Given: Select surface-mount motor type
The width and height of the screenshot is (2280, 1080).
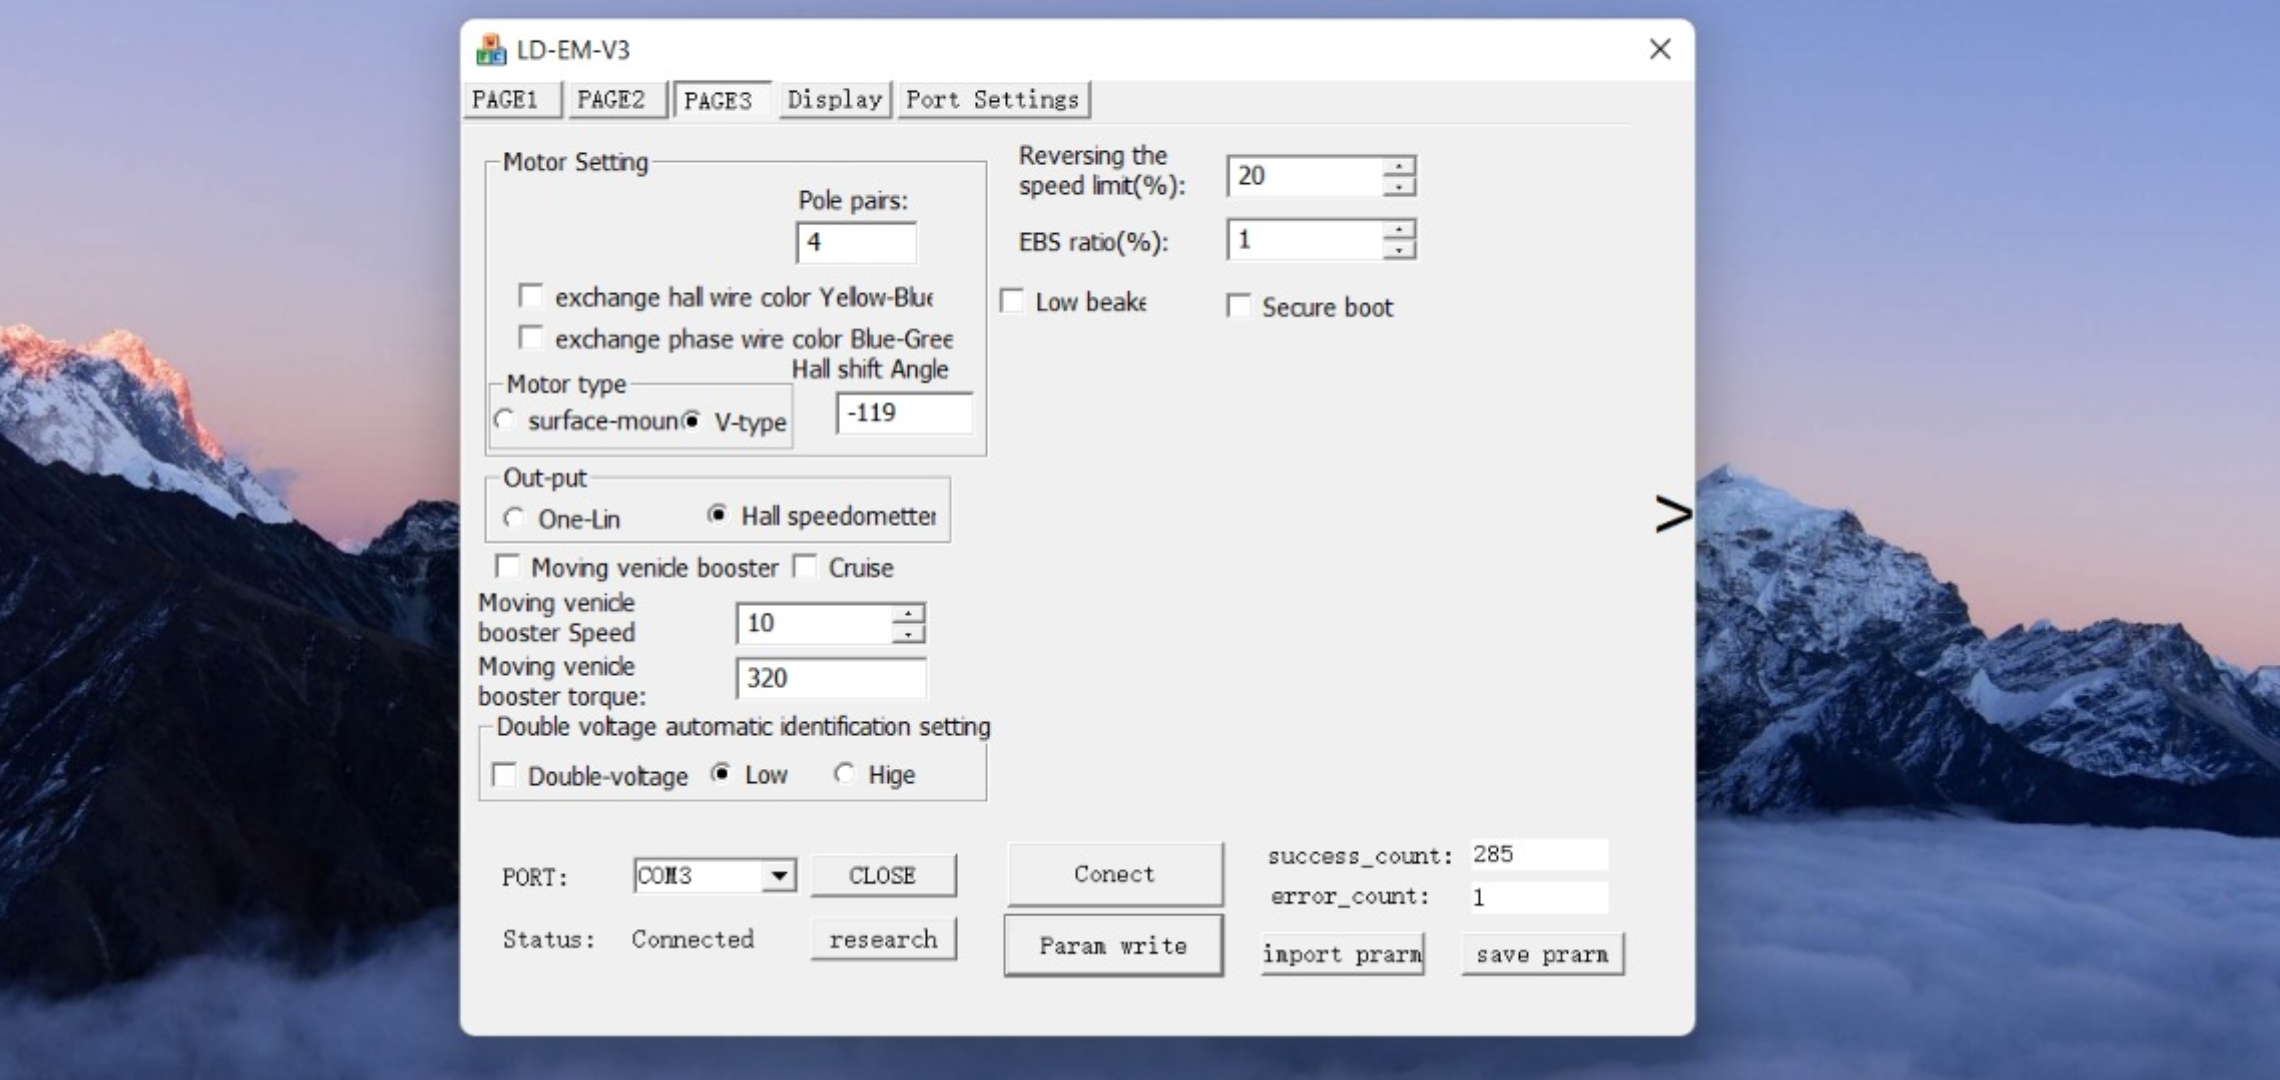Looking at the screenshot, I should (505, 420).
